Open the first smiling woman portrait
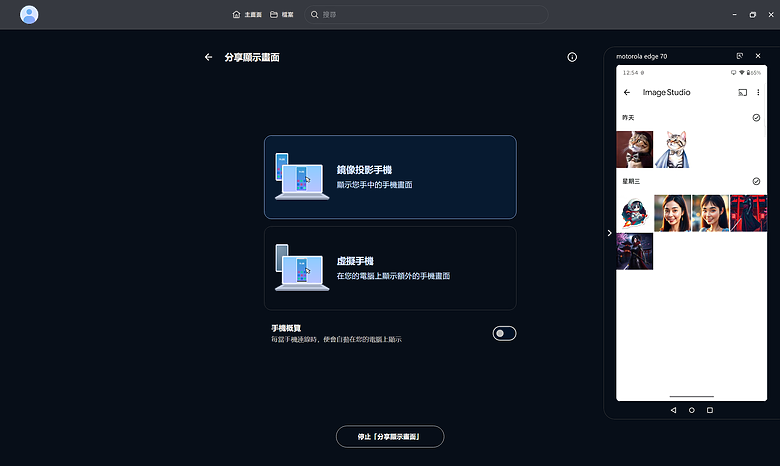Screen dimensions: 780x466 tap(673, 213)
